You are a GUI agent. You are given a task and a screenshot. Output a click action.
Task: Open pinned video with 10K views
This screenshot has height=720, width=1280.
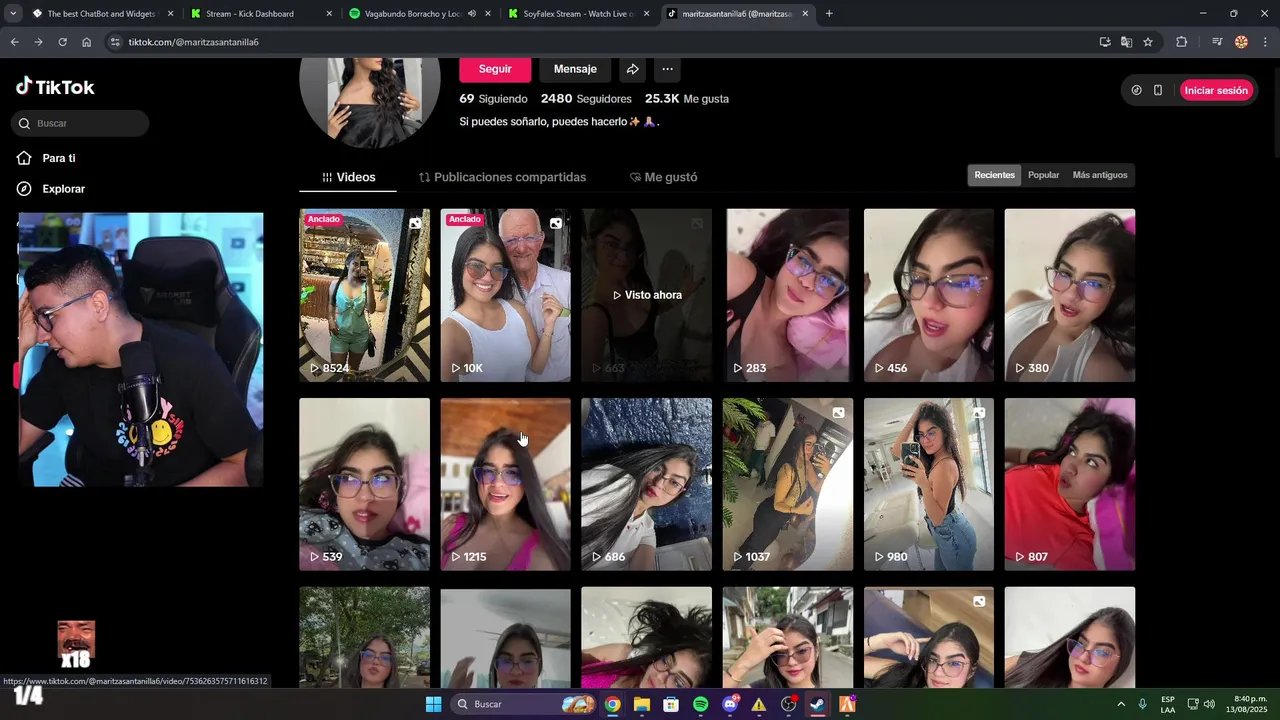point(505,295)
